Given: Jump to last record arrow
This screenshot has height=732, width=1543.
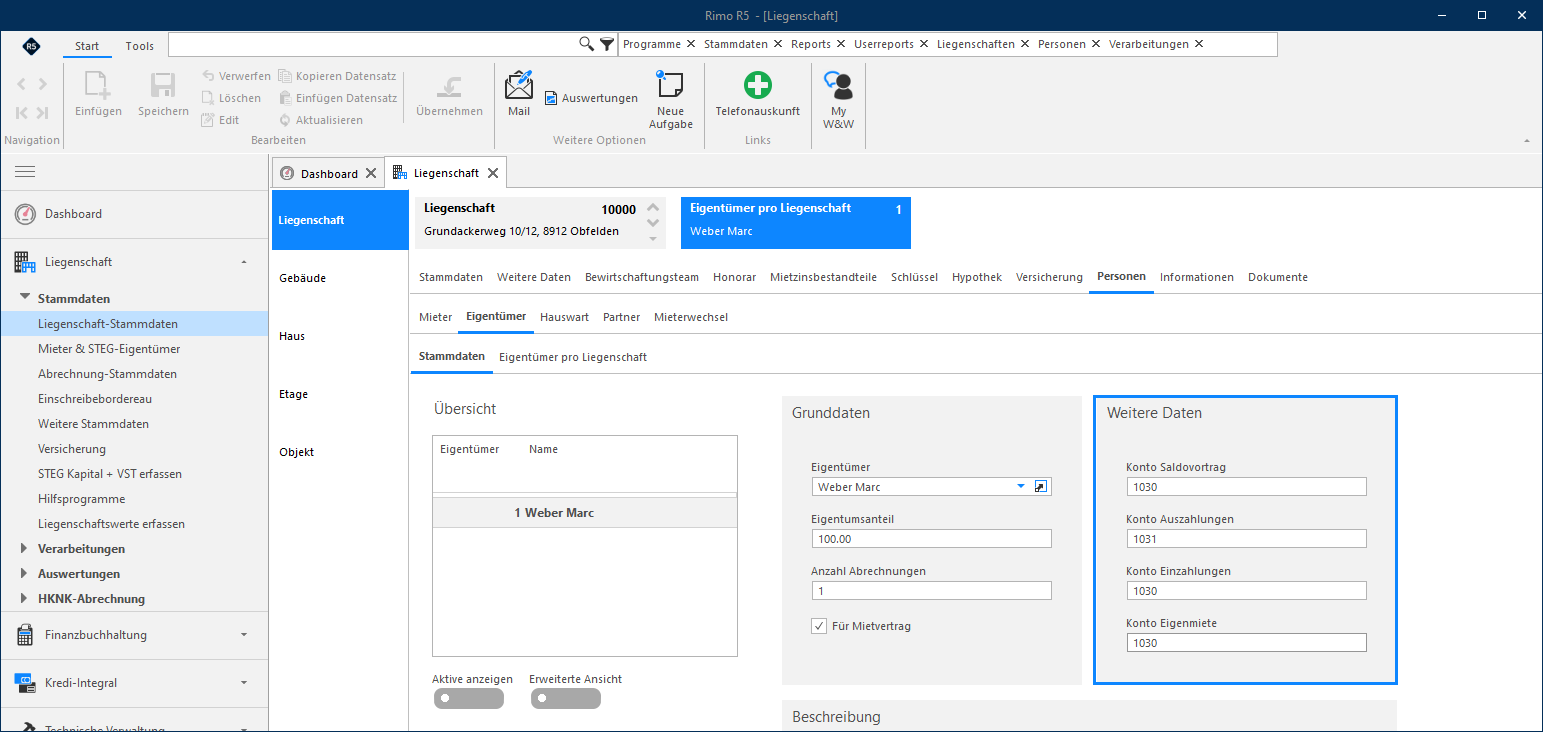Looking at the screenshot, I should pos(42,113).
